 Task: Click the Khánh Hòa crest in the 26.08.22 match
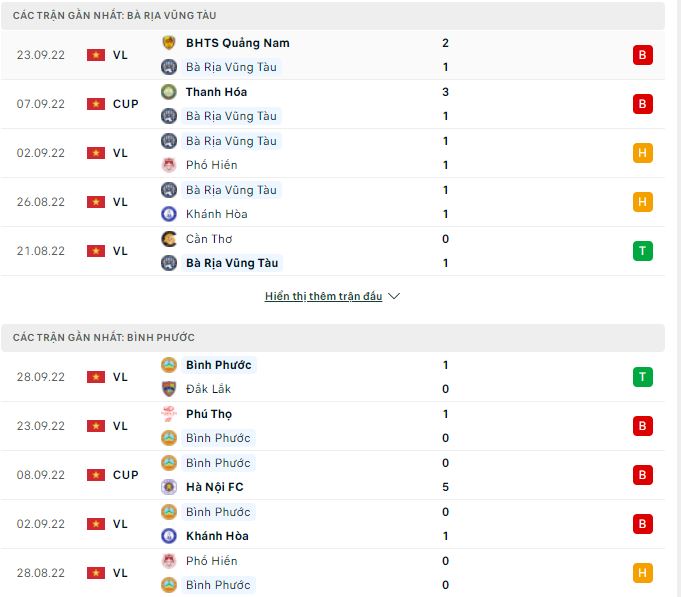(x=168, y=214)
